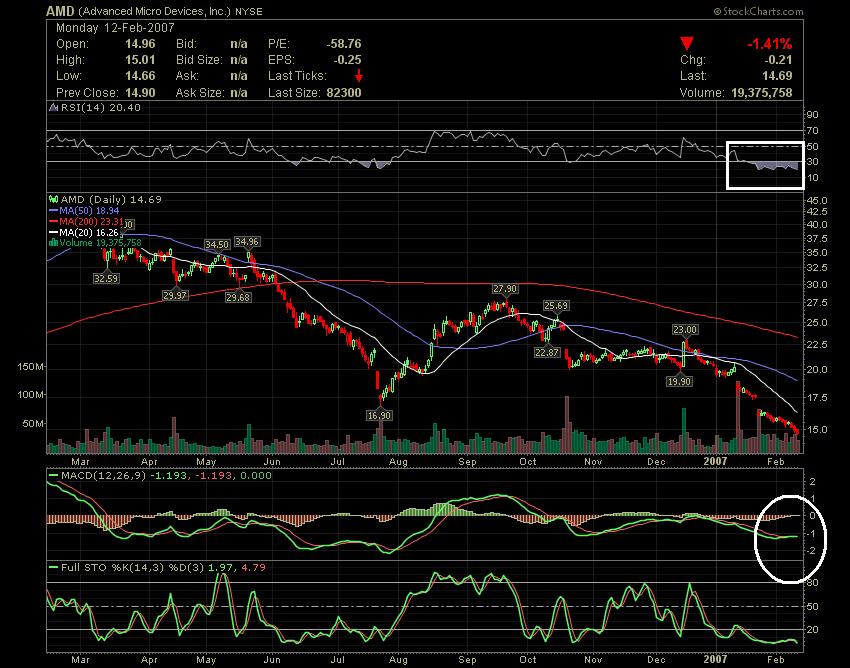Click the 'MA(50) 18.94' legend entry
The height and width of the screenshot is (668, 850).
click(x=89, y=210)
